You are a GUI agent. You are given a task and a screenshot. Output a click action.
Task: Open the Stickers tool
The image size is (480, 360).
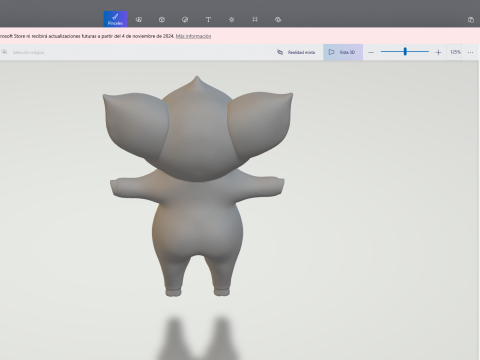pos(185,20)
